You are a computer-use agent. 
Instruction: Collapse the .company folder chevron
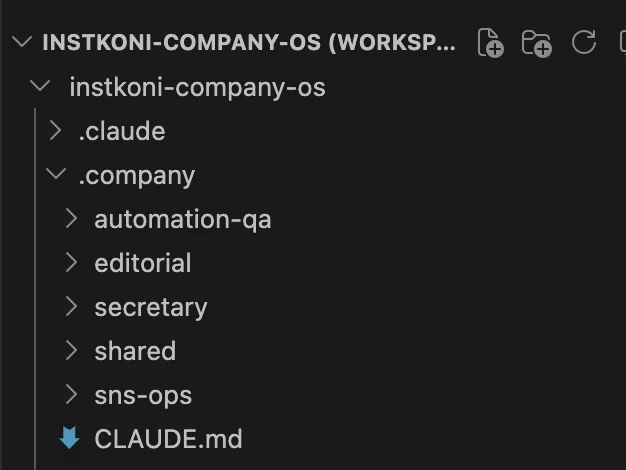56,174
